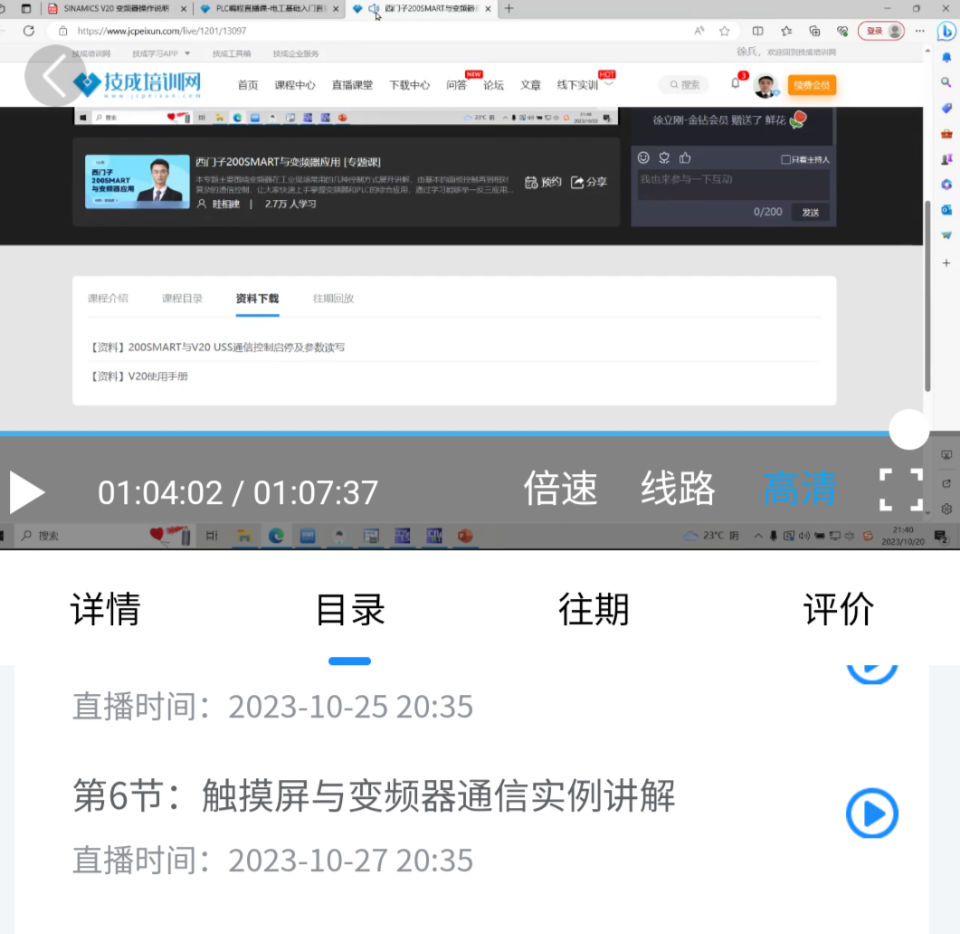
Task: Open the 倍速 playback speed options
Action: (560, 488)
